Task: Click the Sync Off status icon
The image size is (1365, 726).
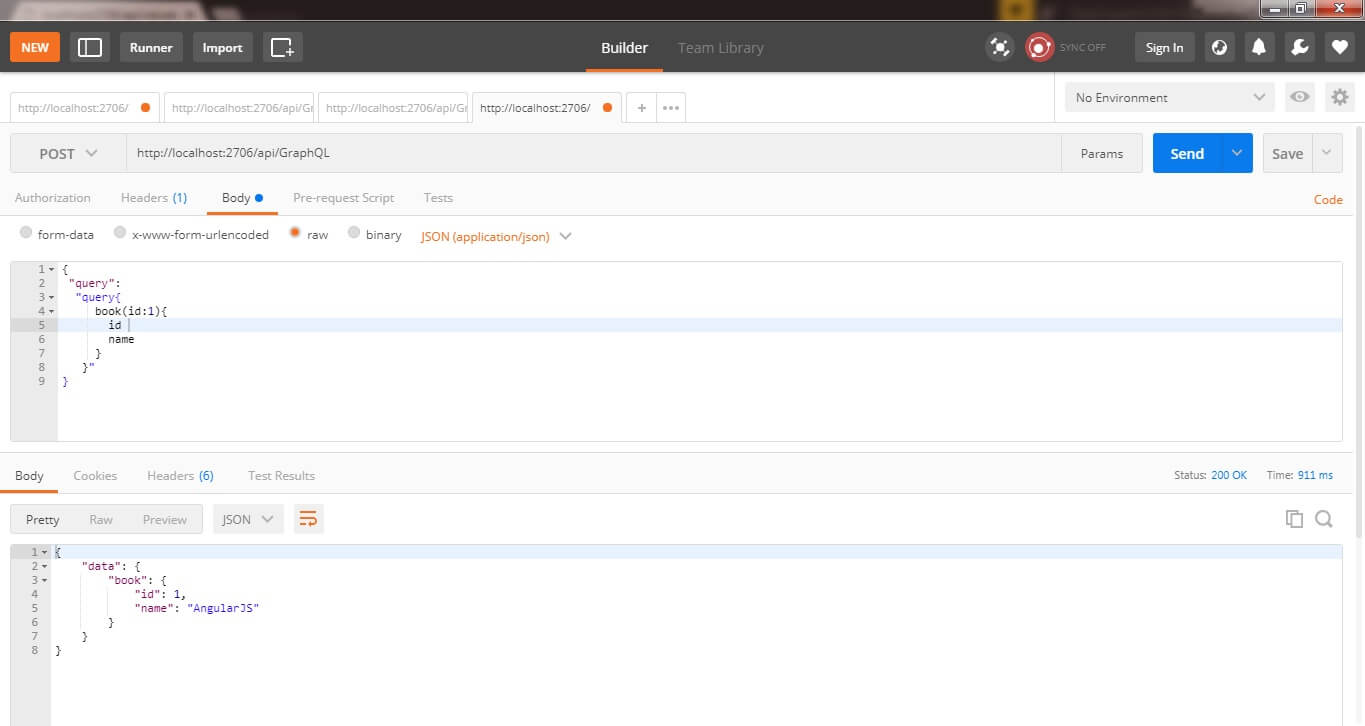Action: [1040, 47]
